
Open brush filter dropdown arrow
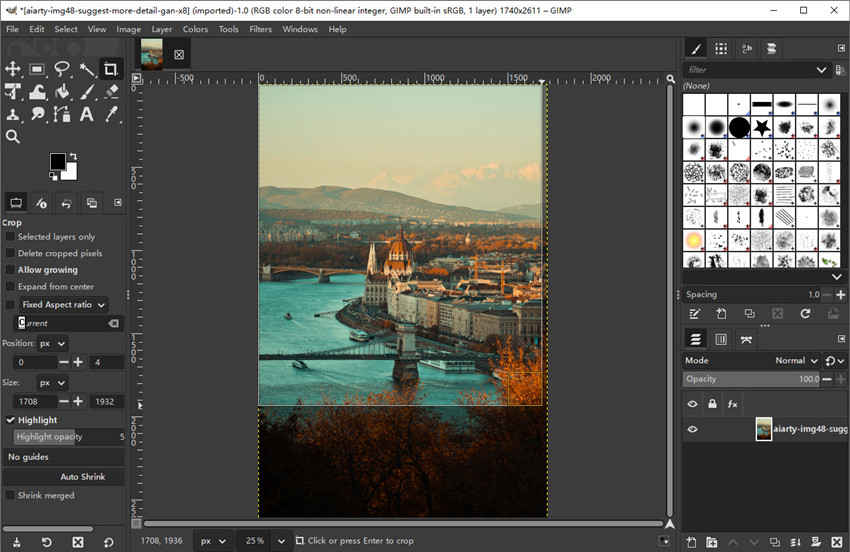(x=821, y=70)
